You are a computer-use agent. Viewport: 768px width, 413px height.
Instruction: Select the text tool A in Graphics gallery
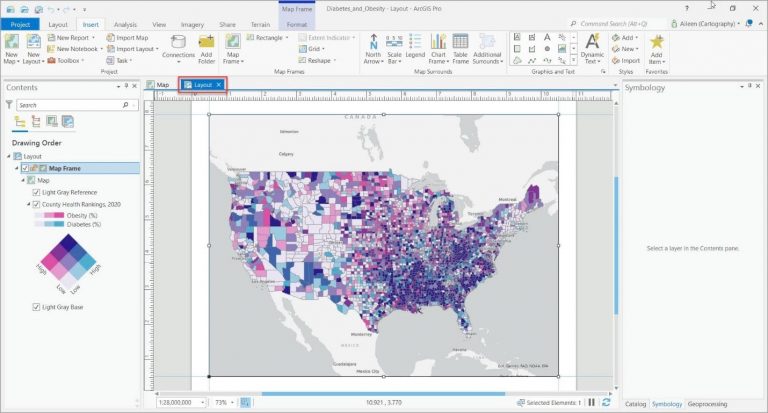click(x=547, y=37)
